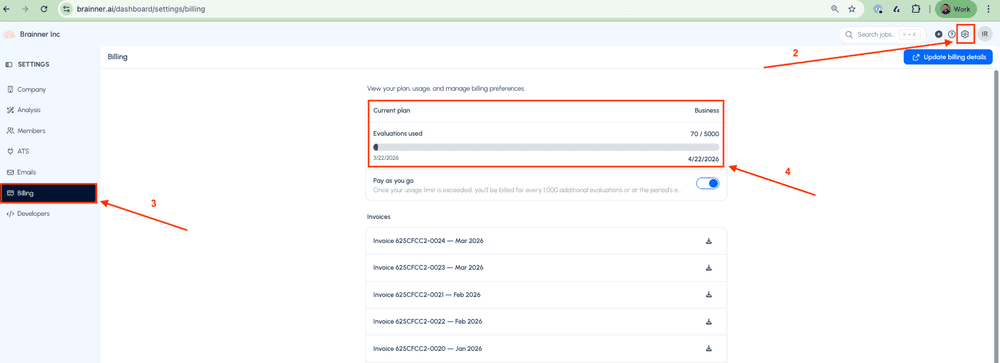Screen dimensions: 1000x363
Task: Open the help question-mark icon
Action: 952,34
